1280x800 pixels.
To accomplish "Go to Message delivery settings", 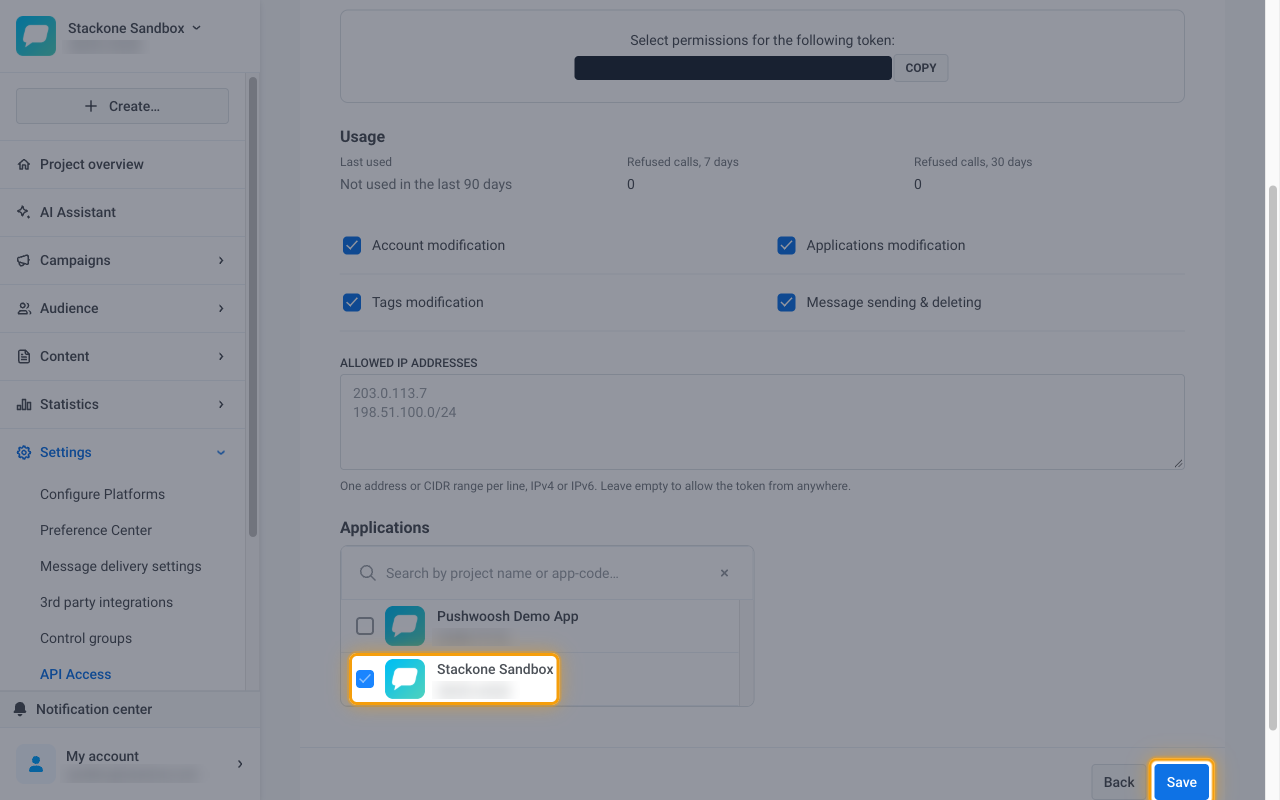I will [121, 566].
